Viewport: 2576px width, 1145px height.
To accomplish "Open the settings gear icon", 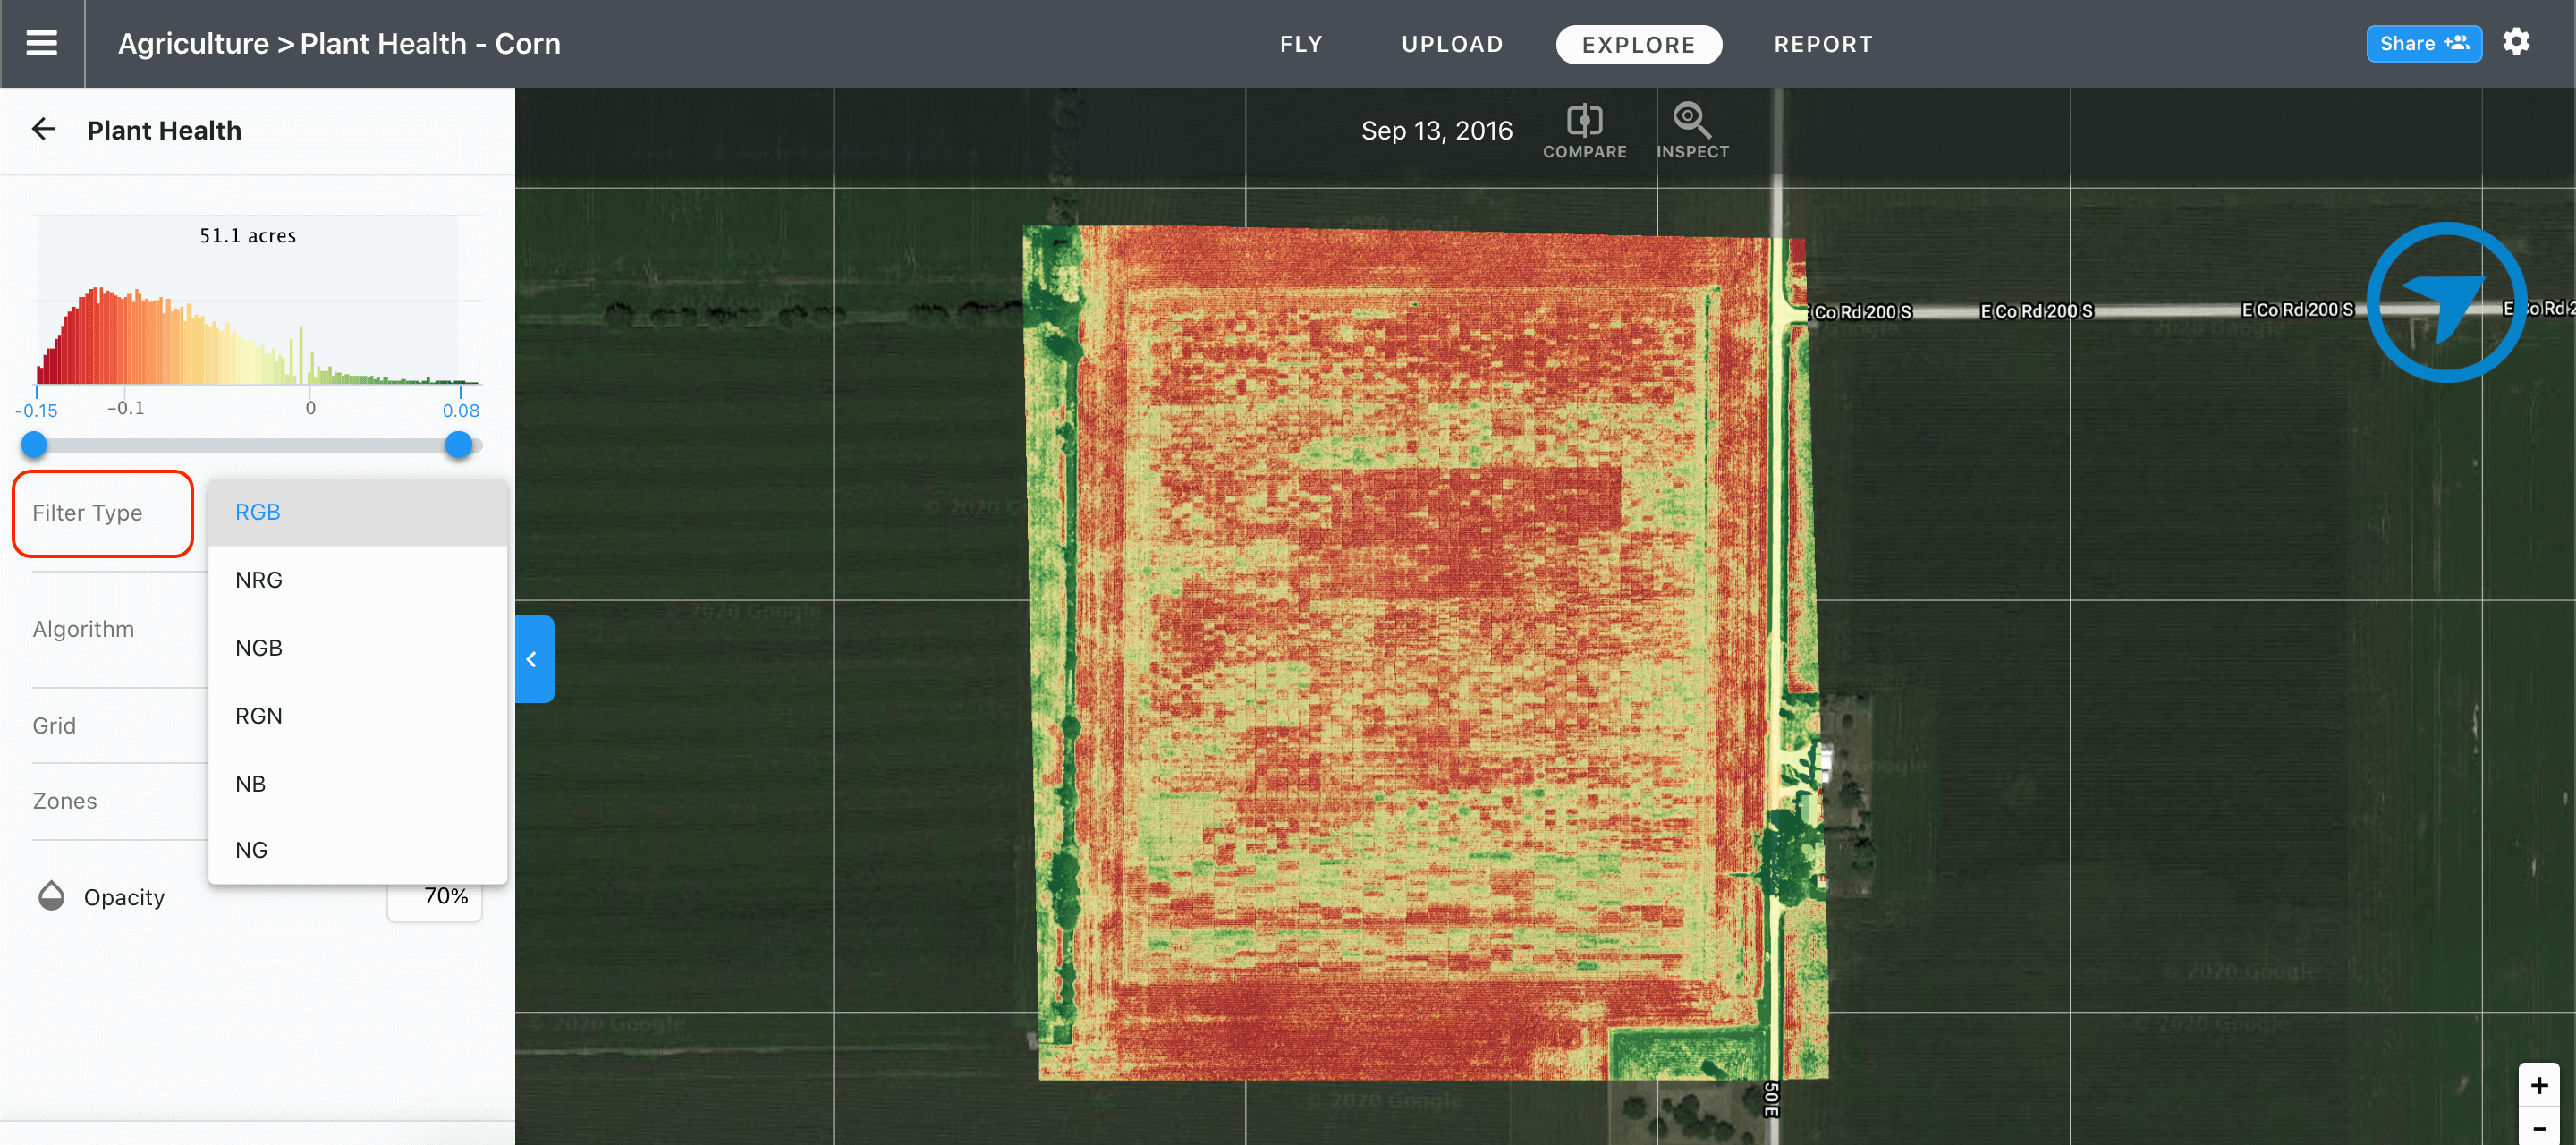I will [x=2516, y=42].
